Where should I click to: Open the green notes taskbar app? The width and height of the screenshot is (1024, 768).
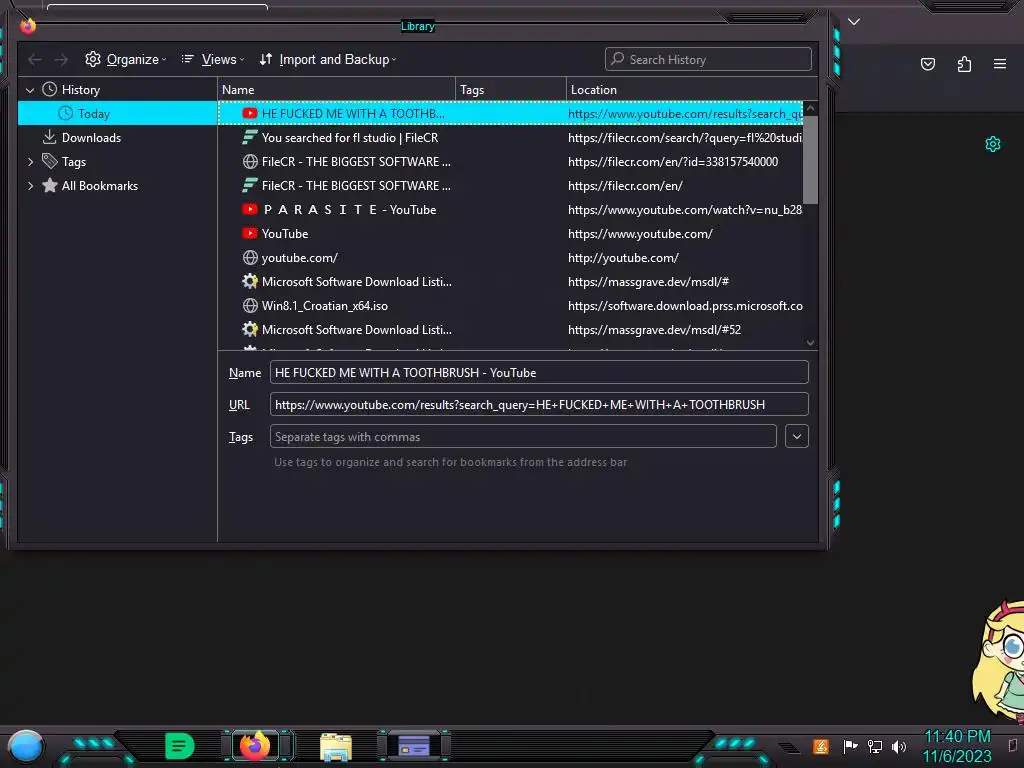(x=179, y=746)
